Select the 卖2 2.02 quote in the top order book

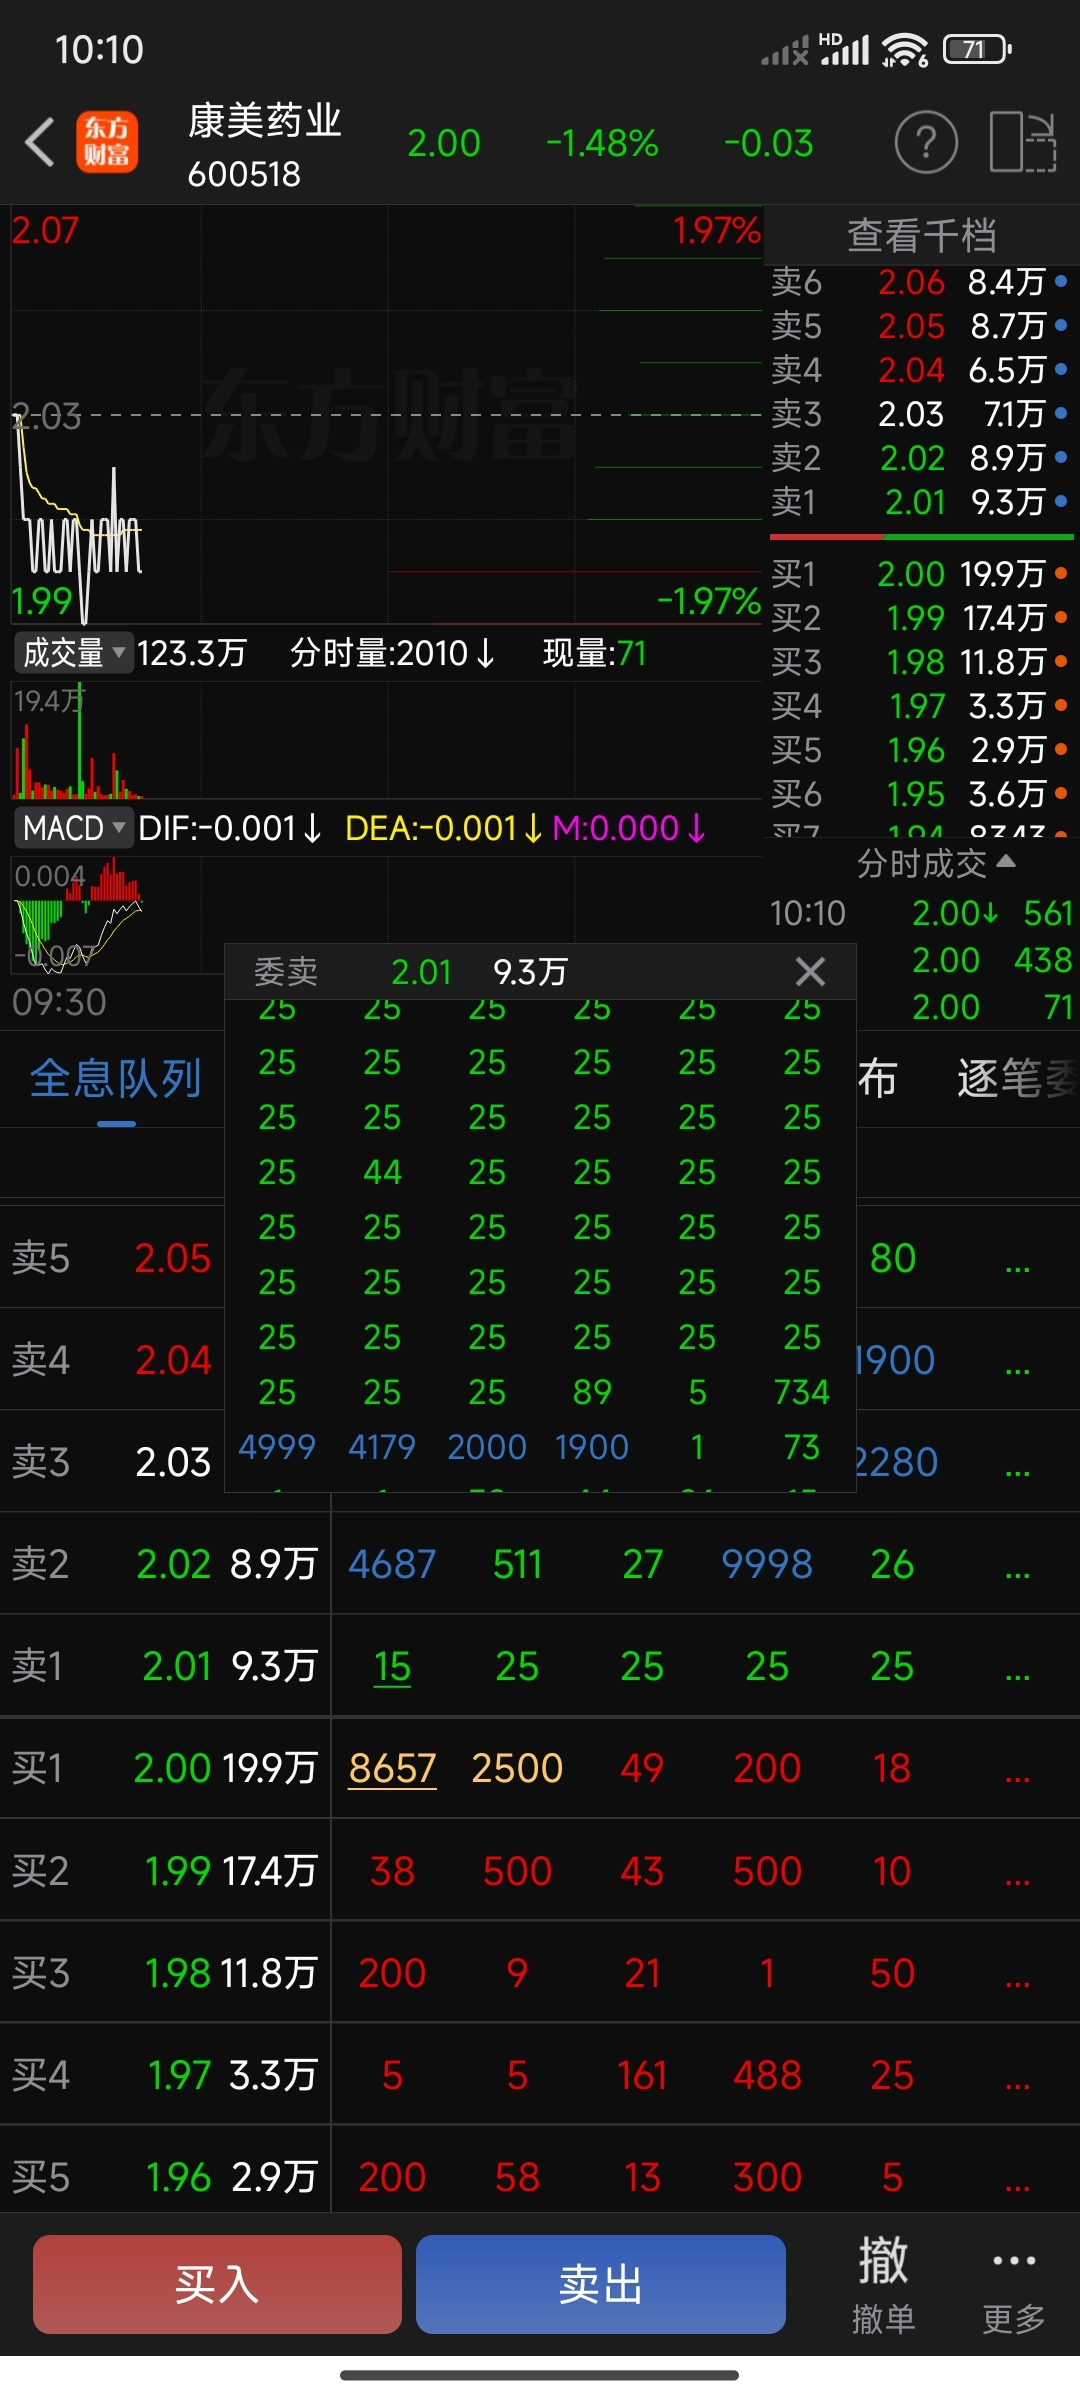tap(921, 458)
